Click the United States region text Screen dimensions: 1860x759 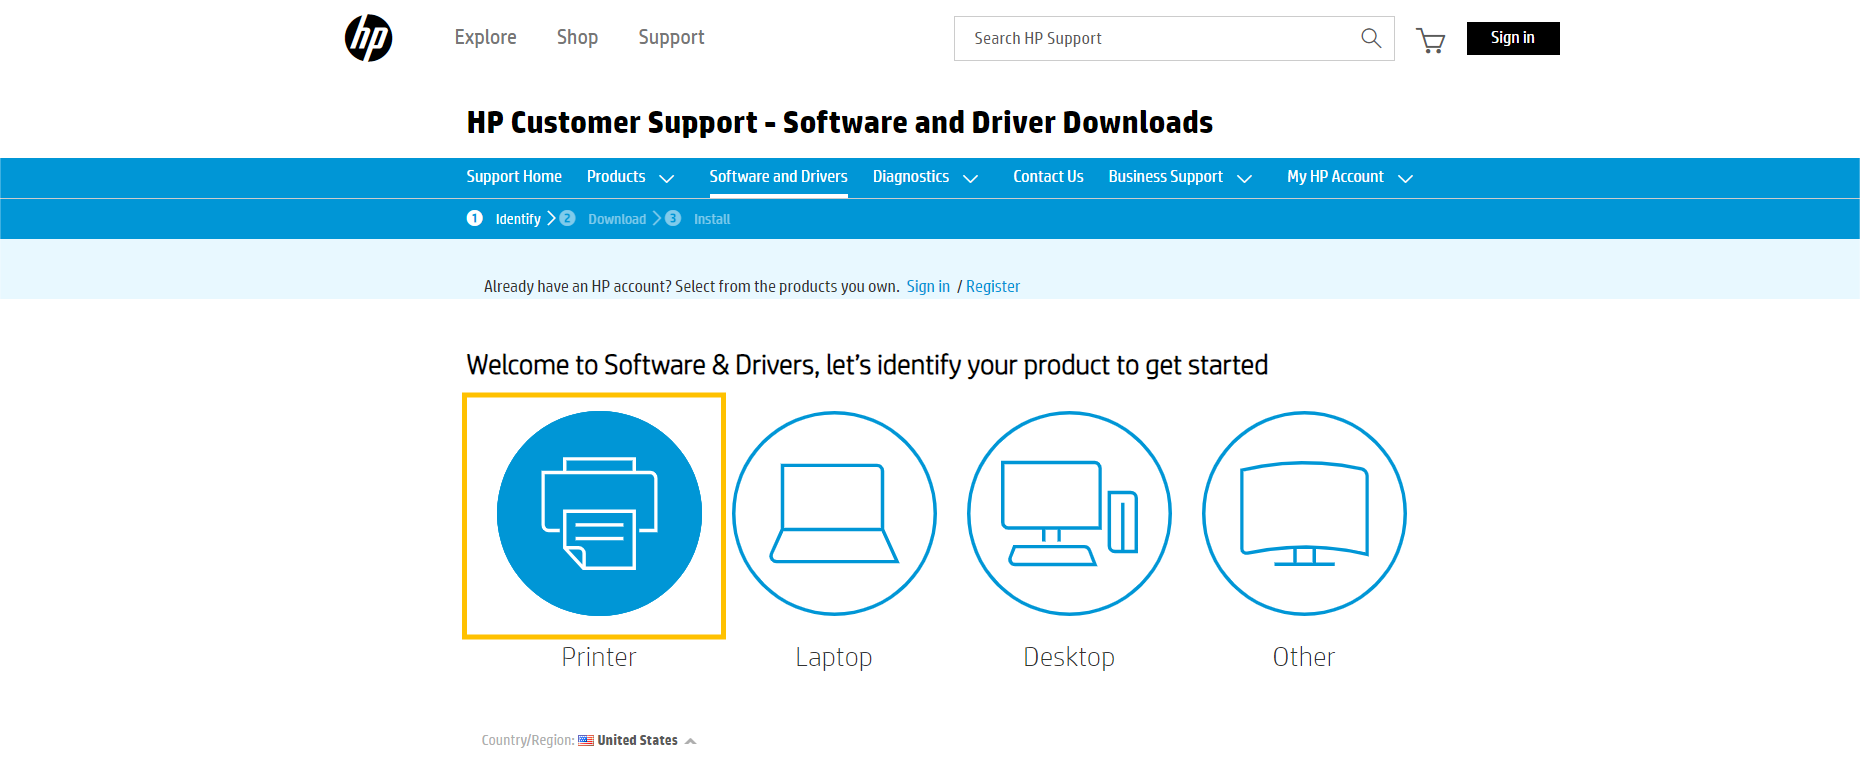point(638,741)
